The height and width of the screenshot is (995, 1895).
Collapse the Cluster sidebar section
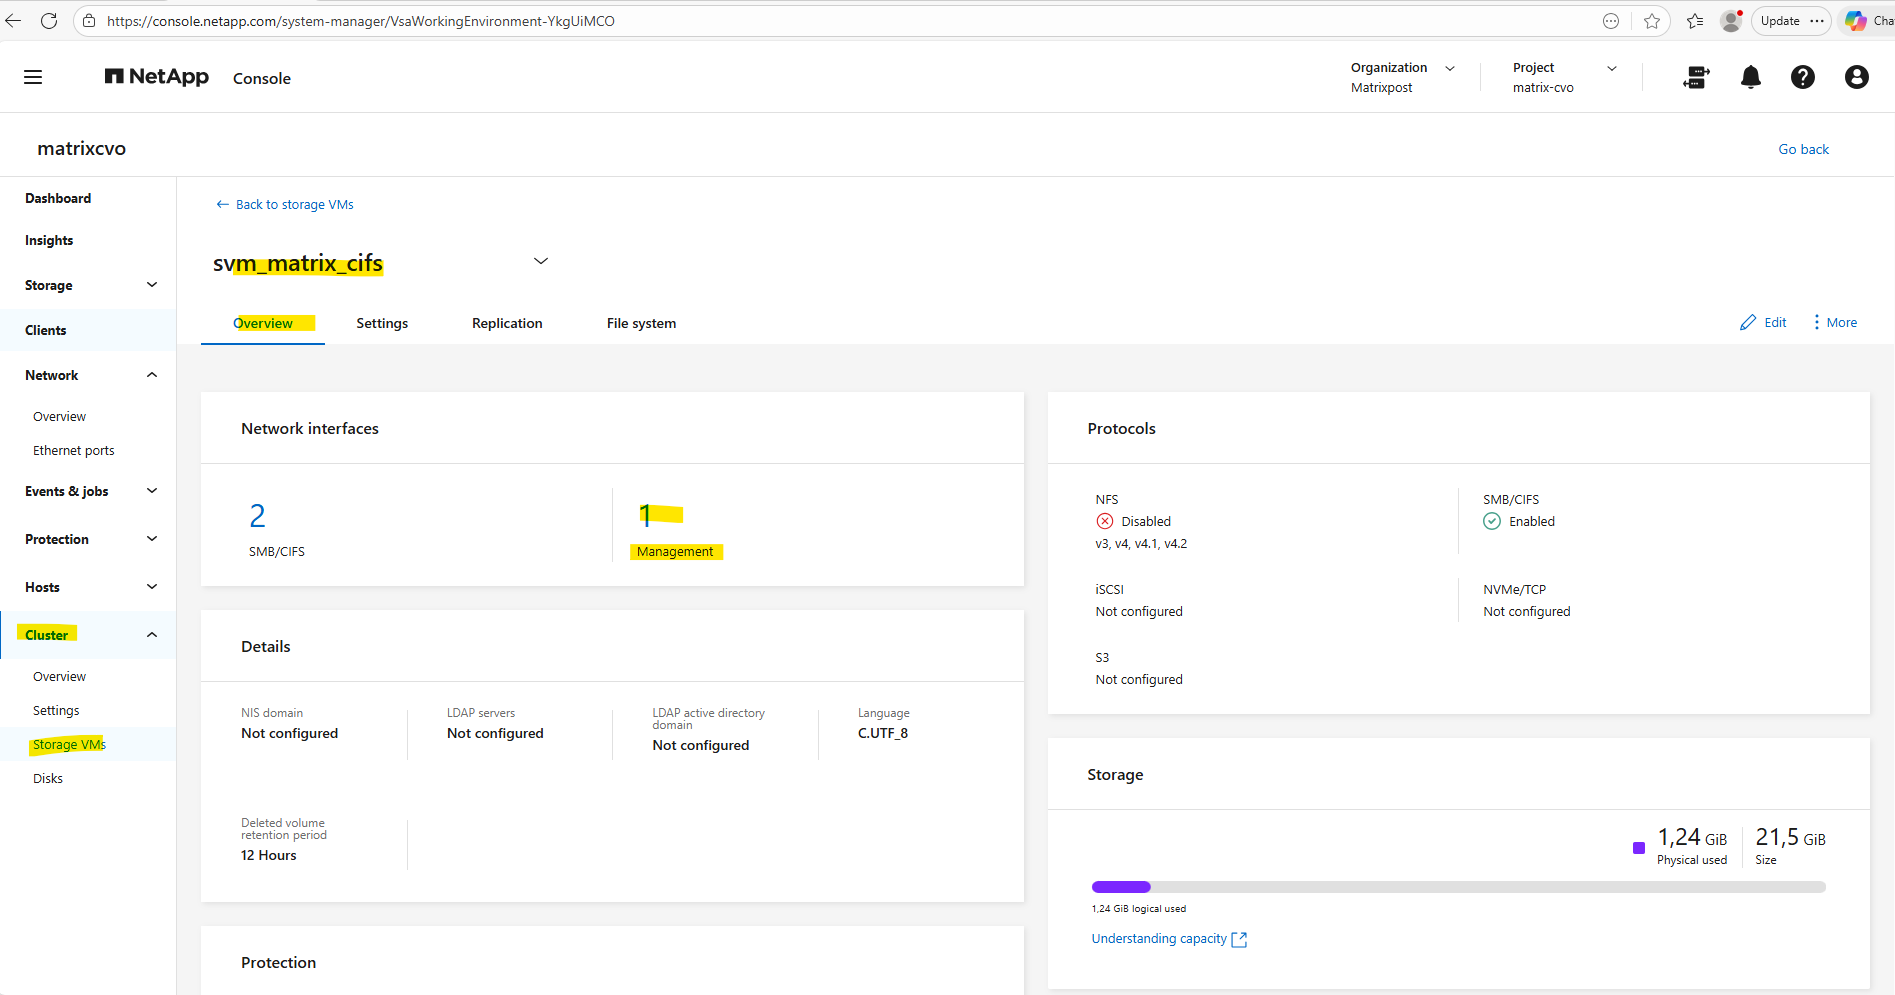(x=152, y=635)
